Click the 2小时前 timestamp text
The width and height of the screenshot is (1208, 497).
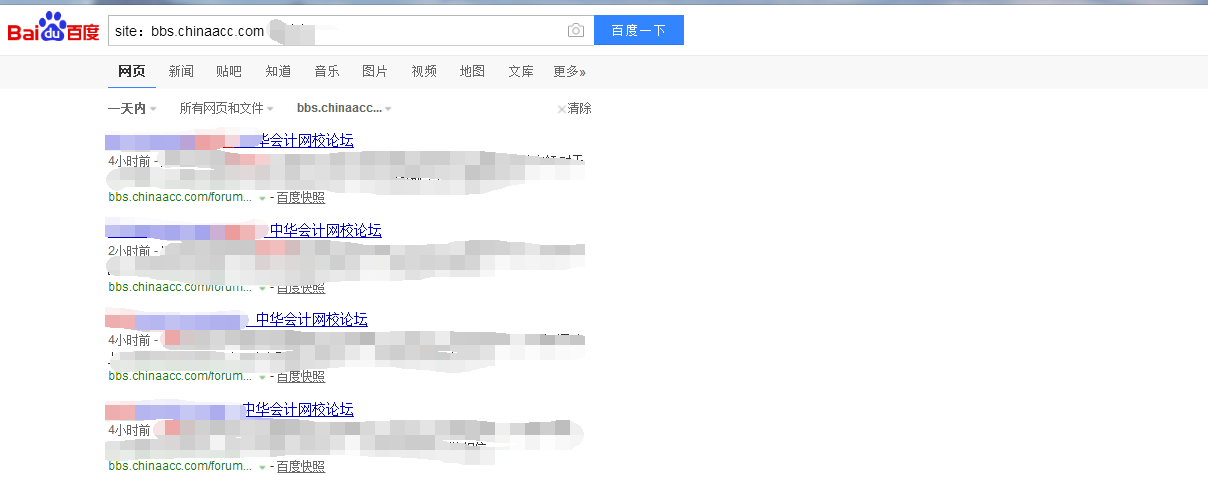[x=129, y=250]
